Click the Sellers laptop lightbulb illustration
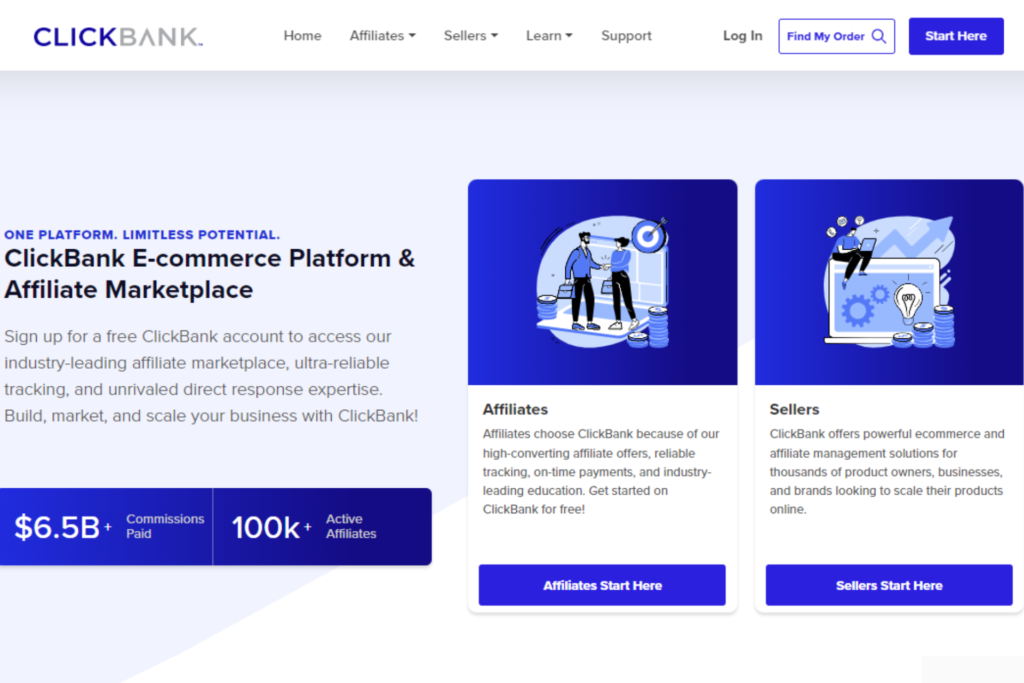The width and height of the screenshot is (1024, 683). pos(889,282)
